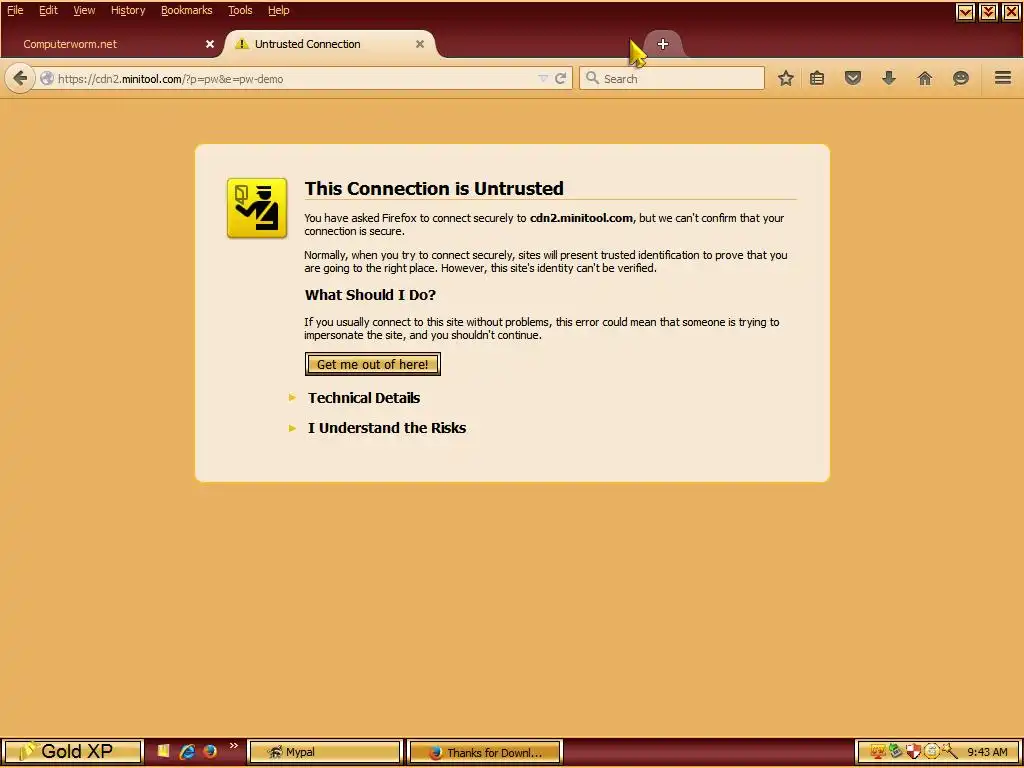Open the History menu
The width and height of the screenshot is (1024, 768).
pos(128,10)
